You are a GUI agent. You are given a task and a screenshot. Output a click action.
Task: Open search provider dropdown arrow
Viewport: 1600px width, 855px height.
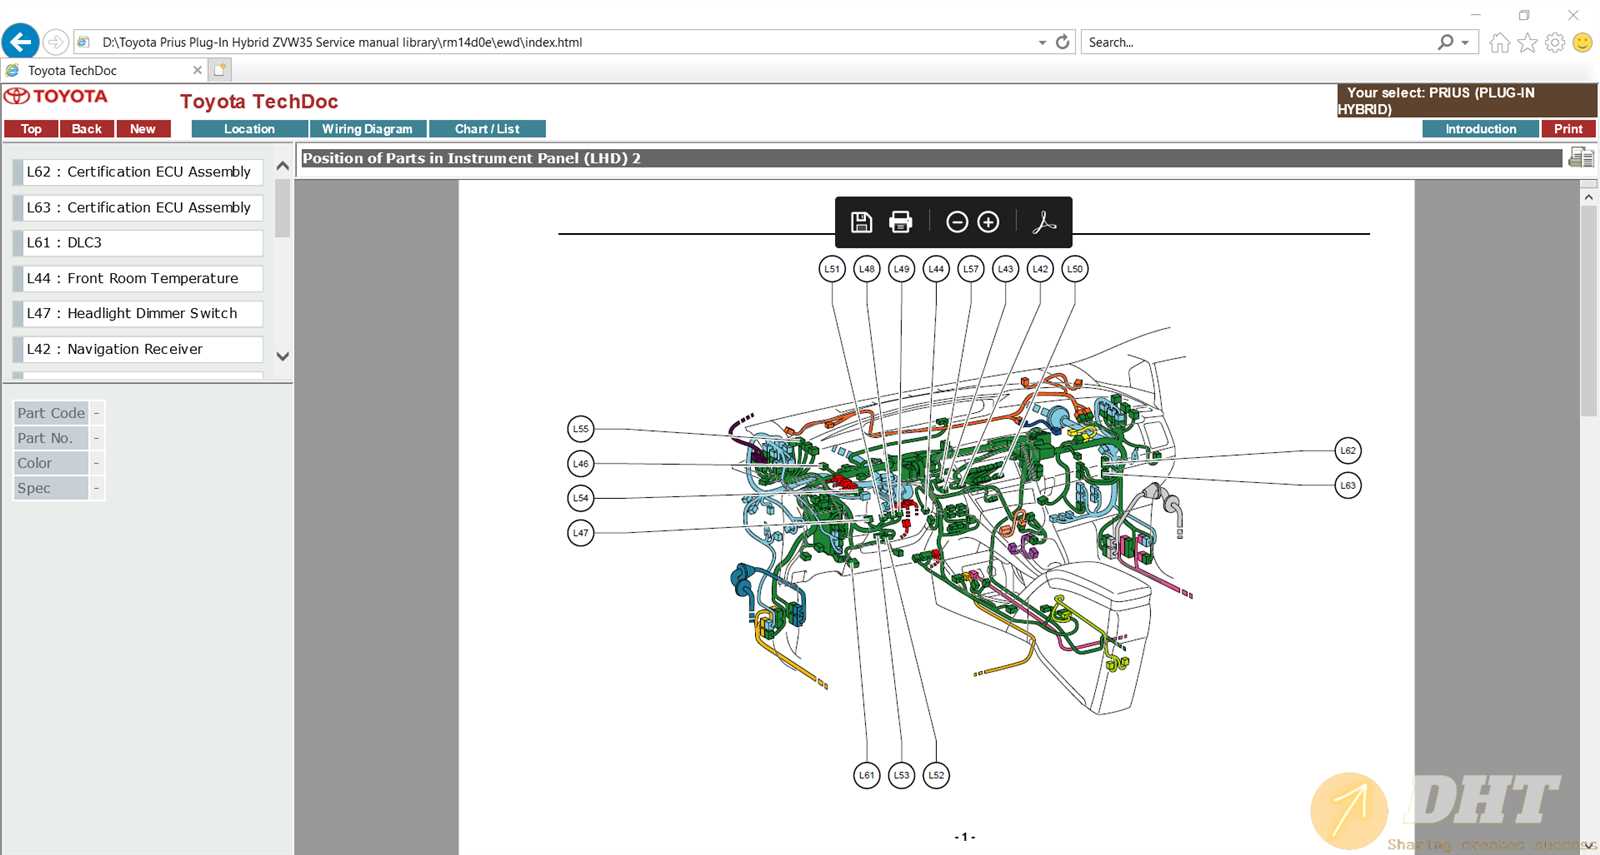[1465, 42]
